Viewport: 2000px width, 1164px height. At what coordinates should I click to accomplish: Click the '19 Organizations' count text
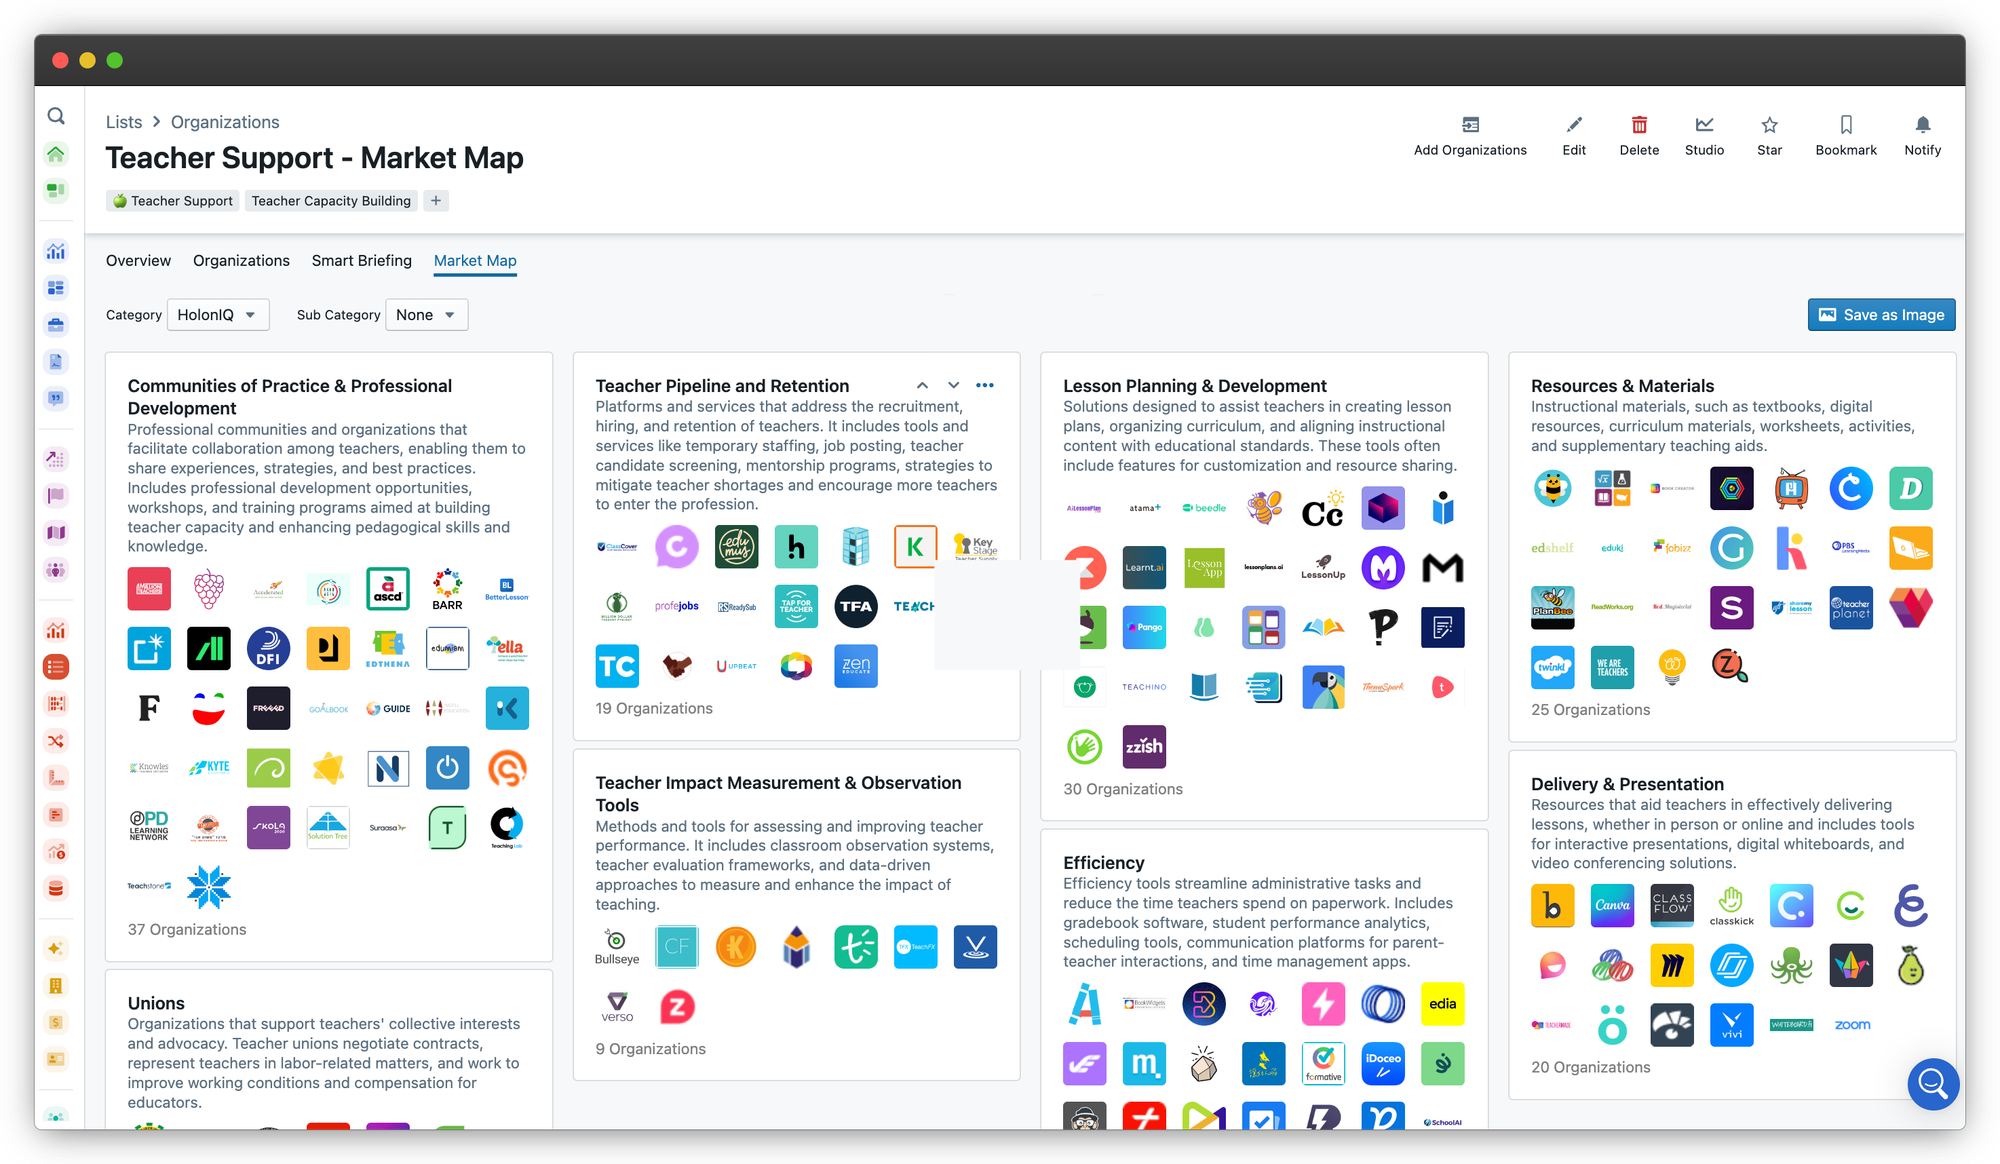(654, 708)
